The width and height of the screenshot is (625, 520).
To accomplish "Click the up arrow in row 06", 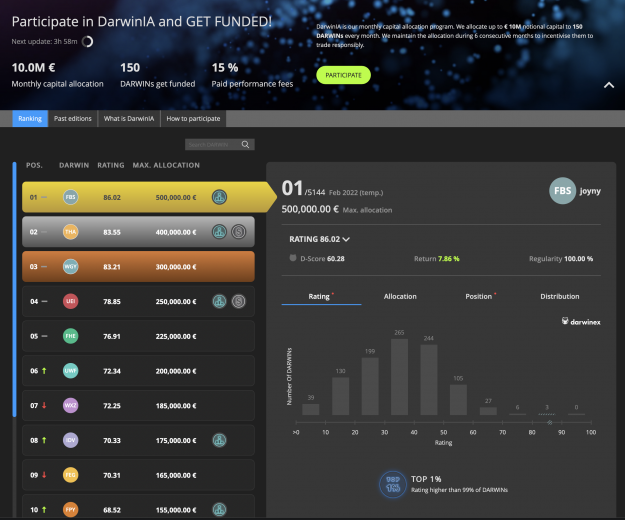I will pyautogui.click(x=44, y=371).
